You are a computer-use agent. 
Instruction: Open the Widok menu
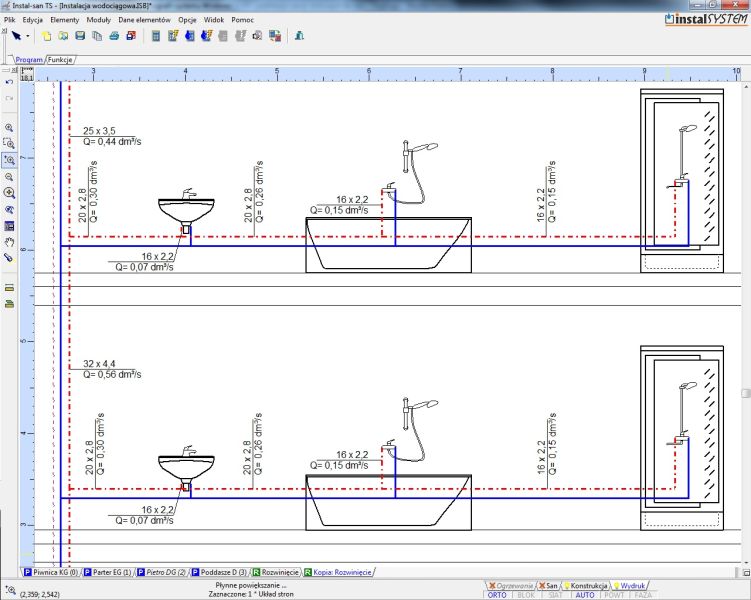click(214, 20)
